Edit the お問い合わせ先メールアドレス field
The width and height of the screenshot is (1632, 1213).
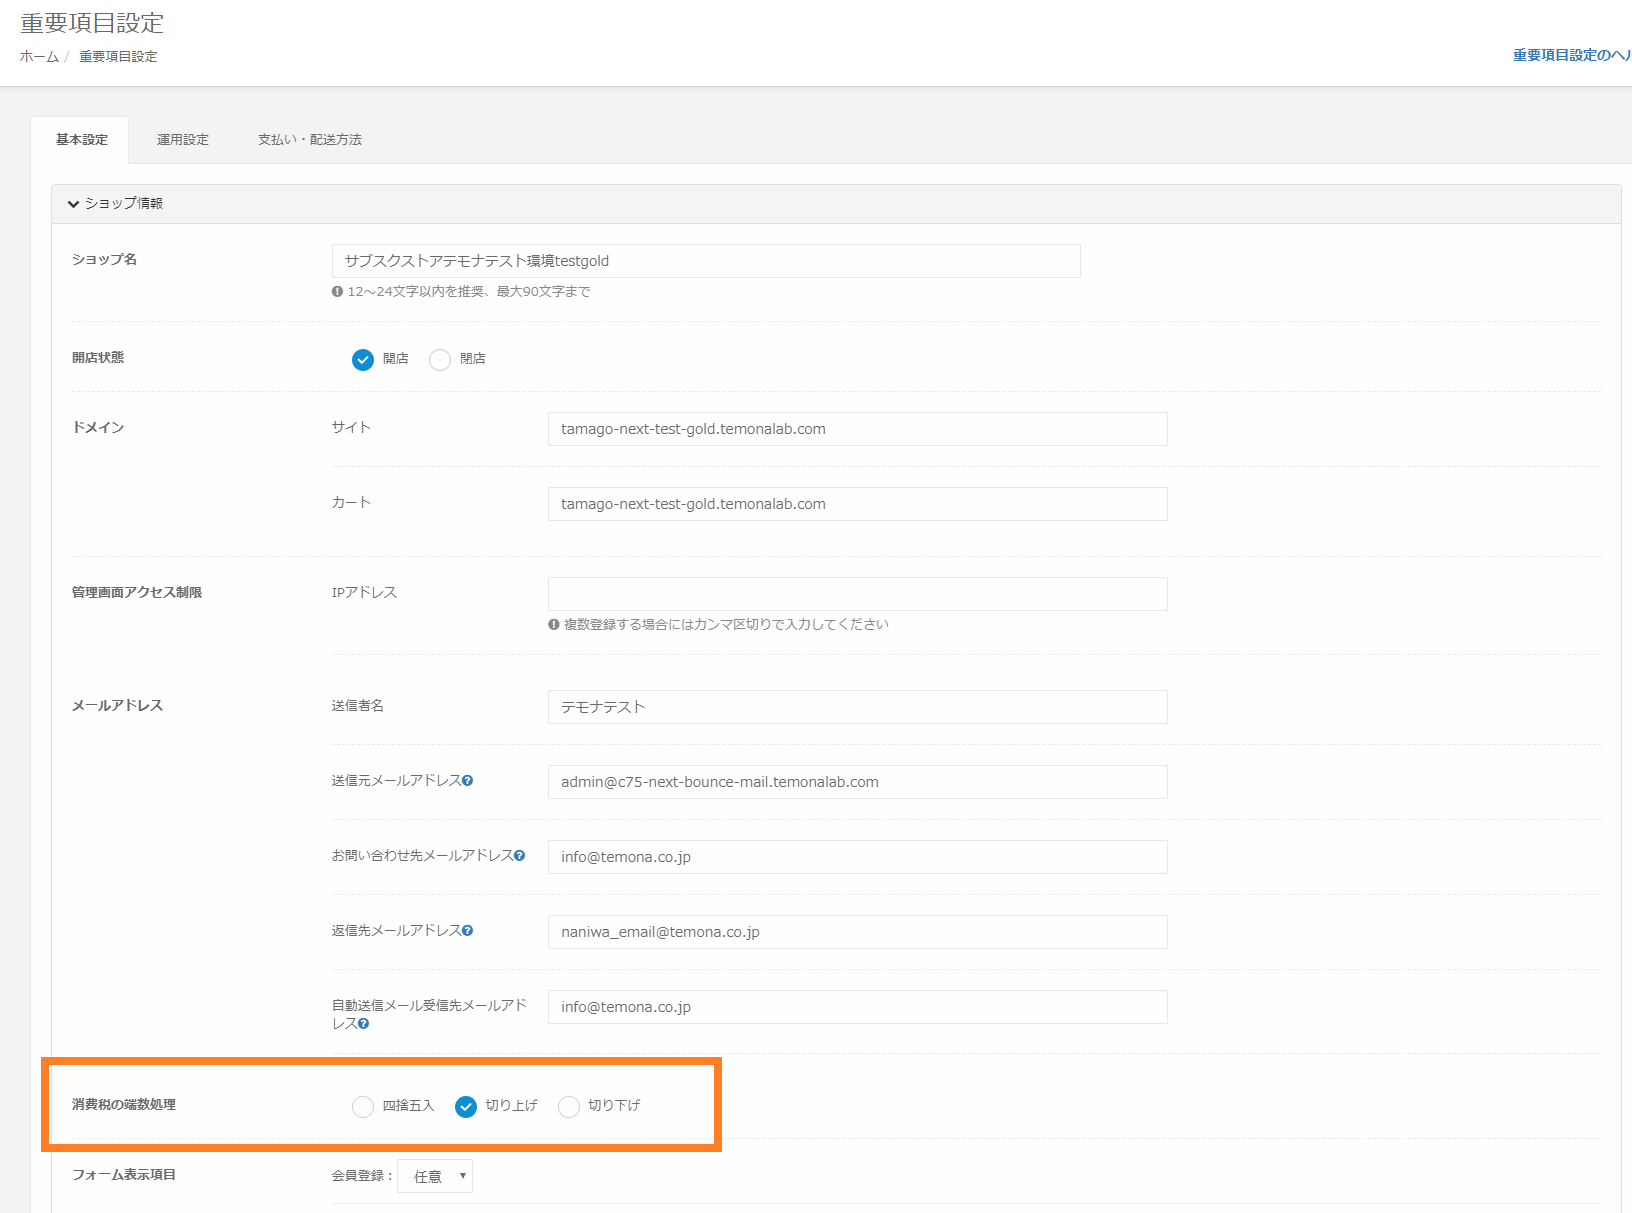tap(858, 857)
